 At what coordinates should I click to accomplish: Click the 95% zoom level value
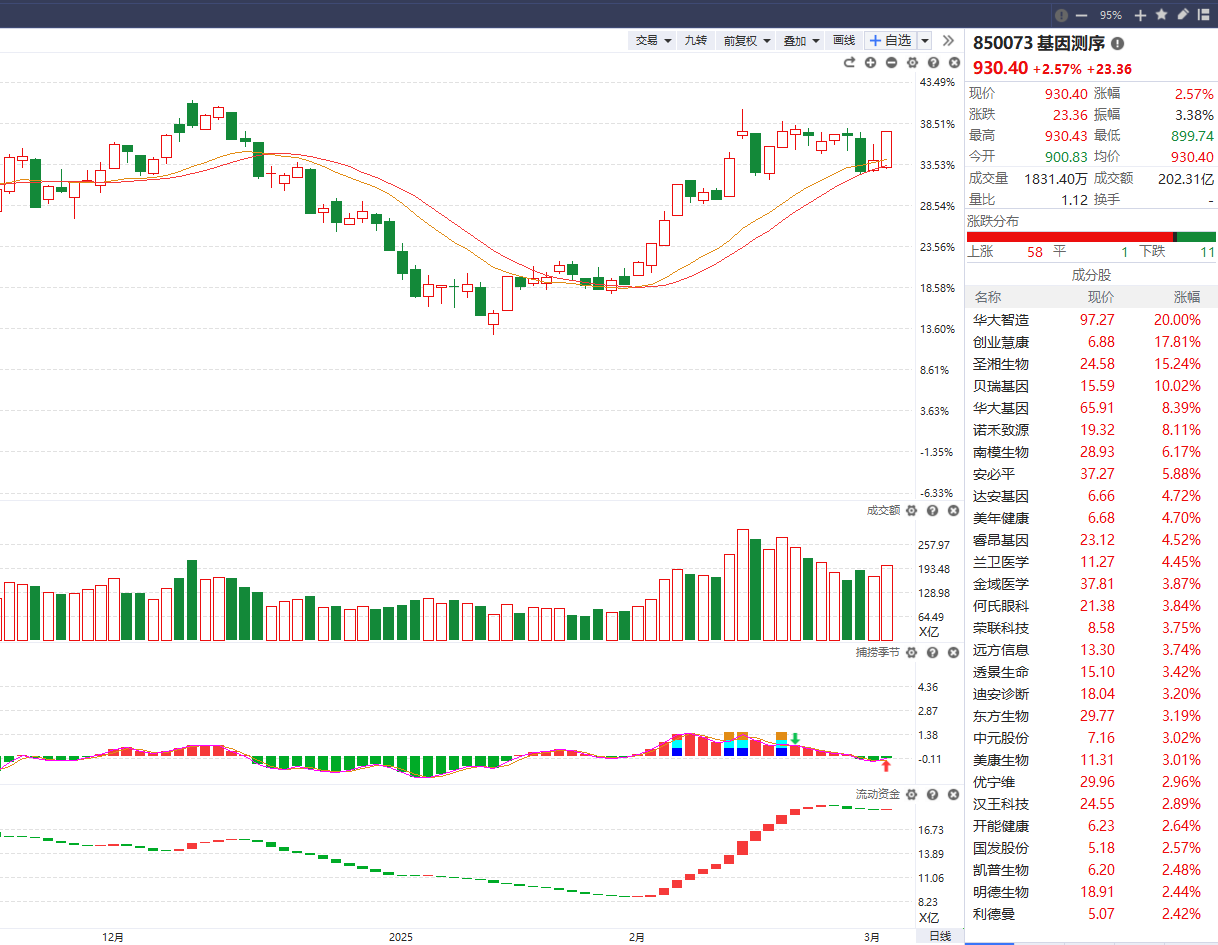[x=1111, y=15]
